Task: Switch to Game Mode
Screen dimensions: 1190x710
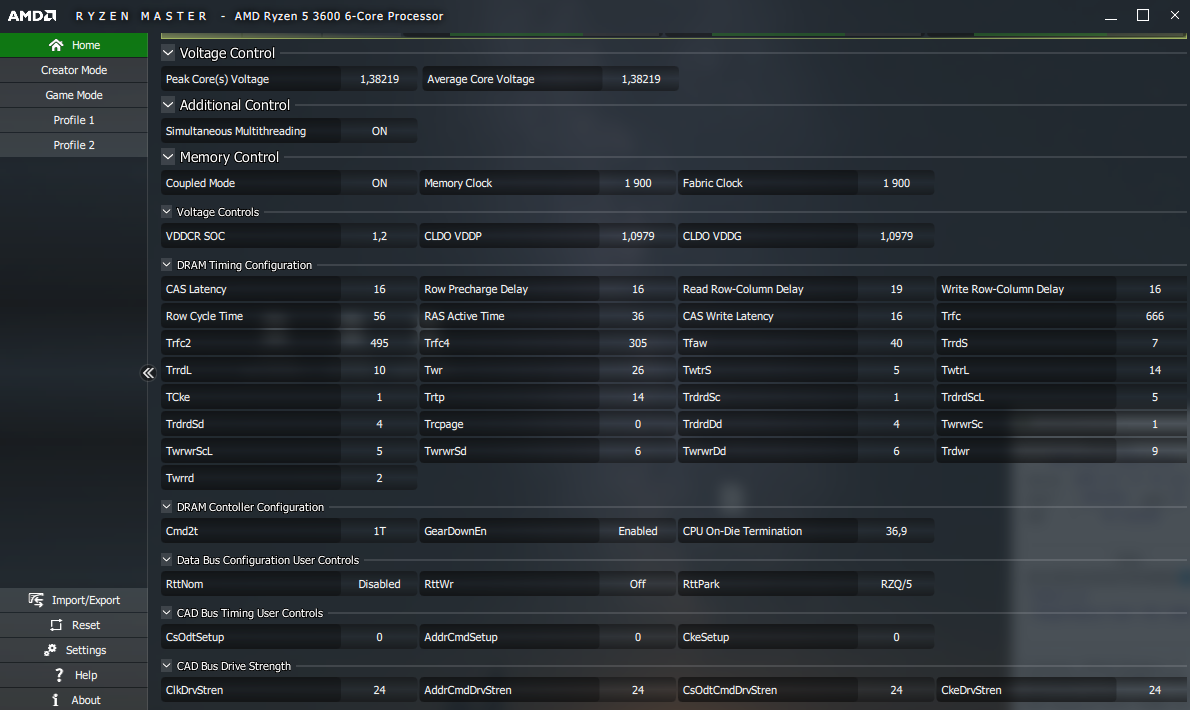Action: 74,95
